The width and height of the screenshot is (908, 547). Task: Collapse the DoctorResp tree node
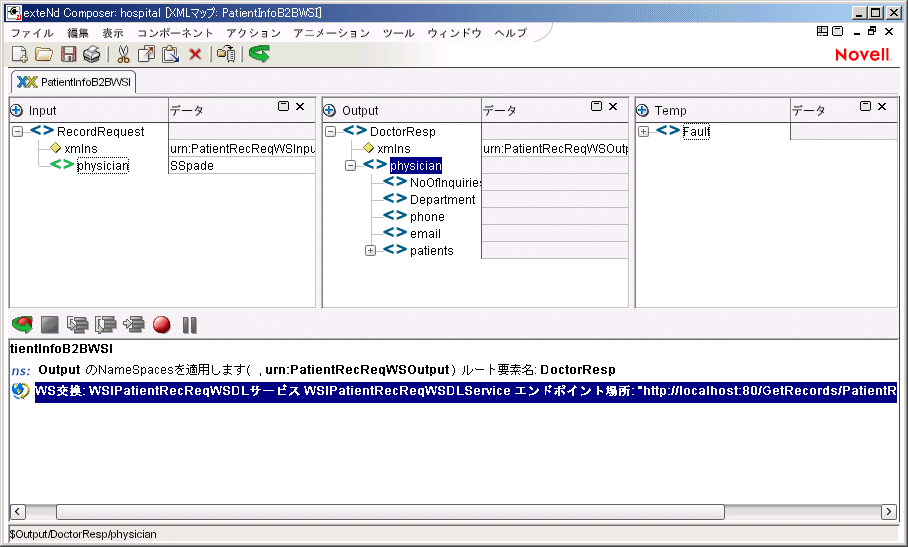coord(330,131)
